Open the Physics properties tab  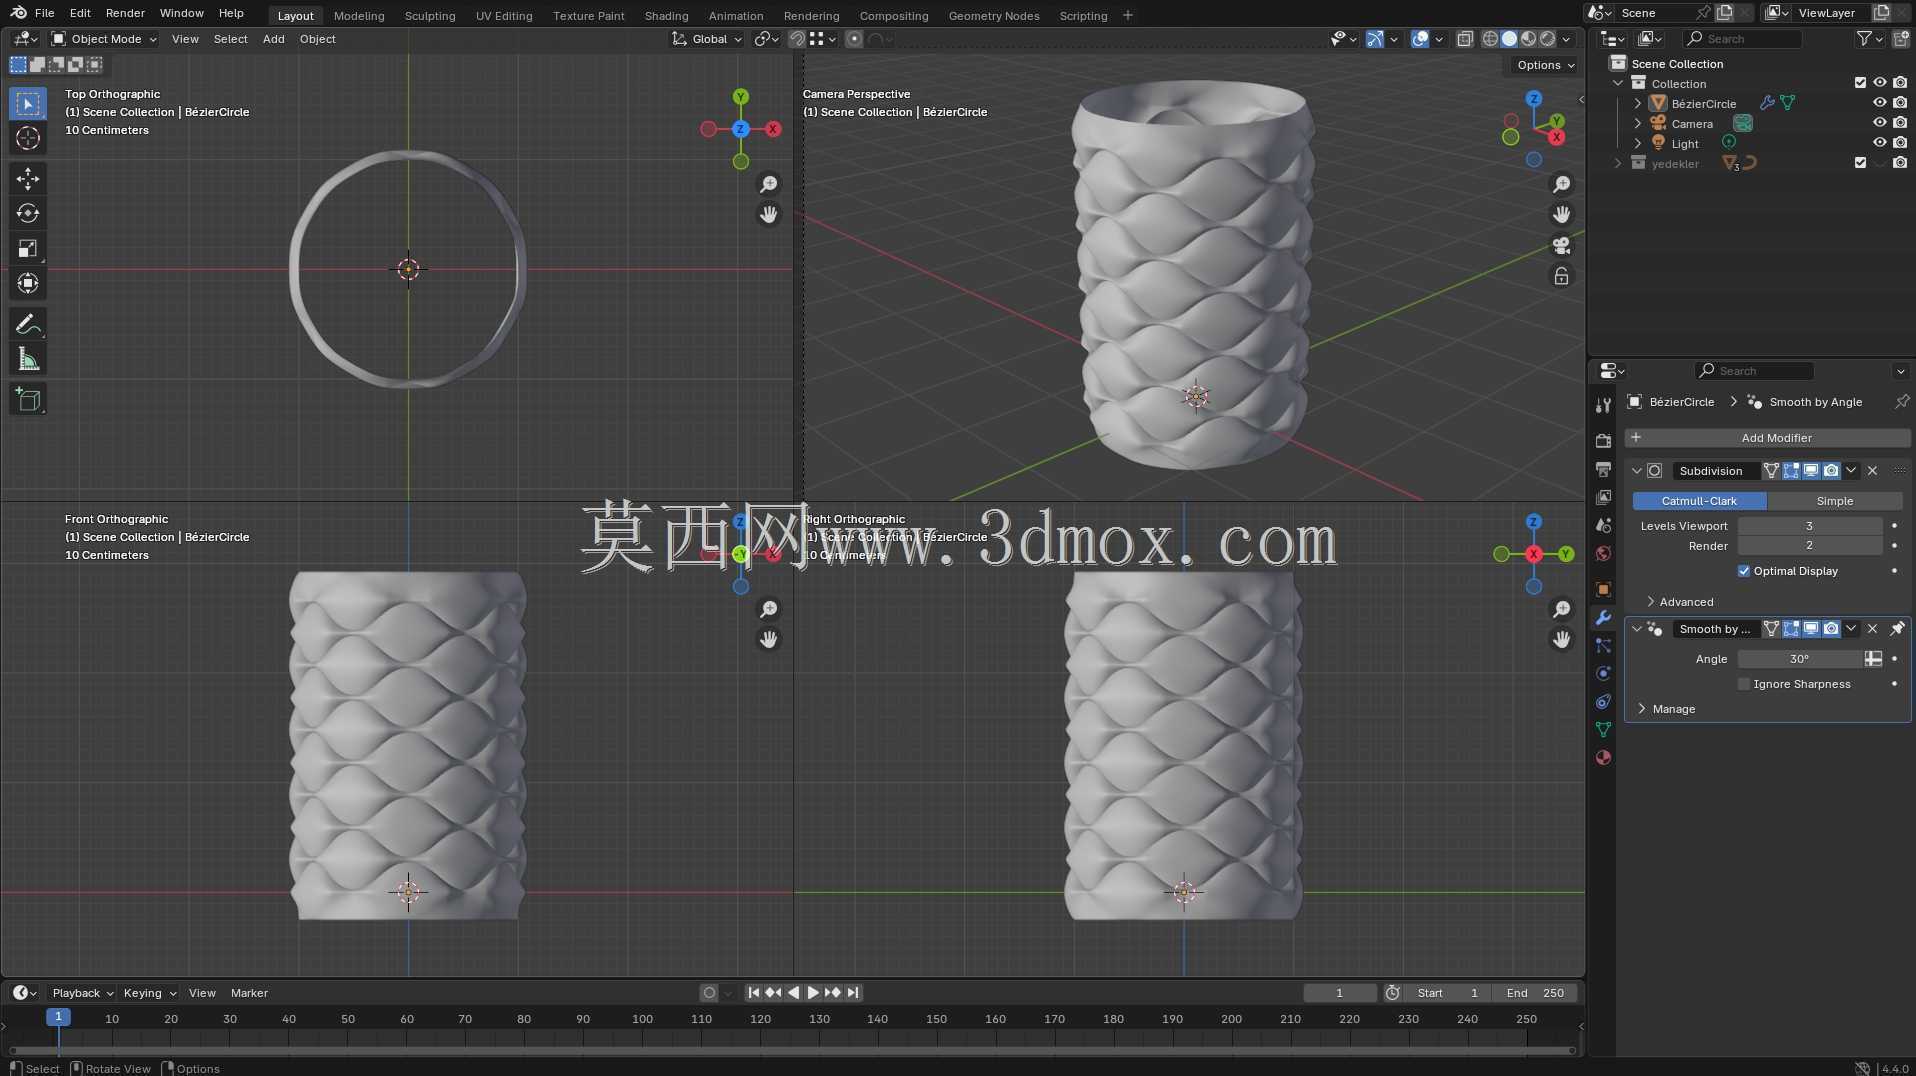[x=1603, y=674]
